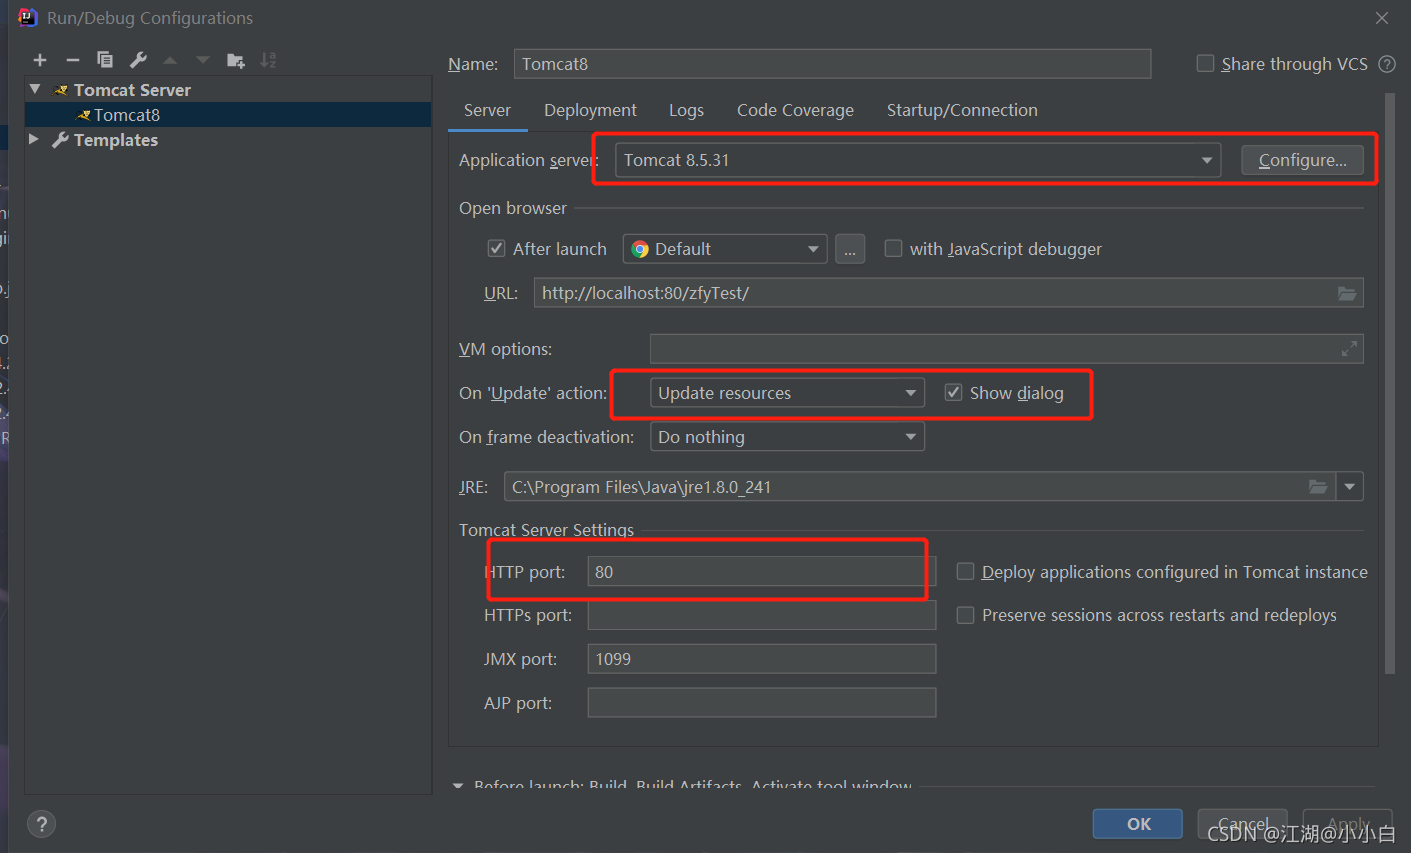
Task: Expand the Templates tree node
Action: 35,139
